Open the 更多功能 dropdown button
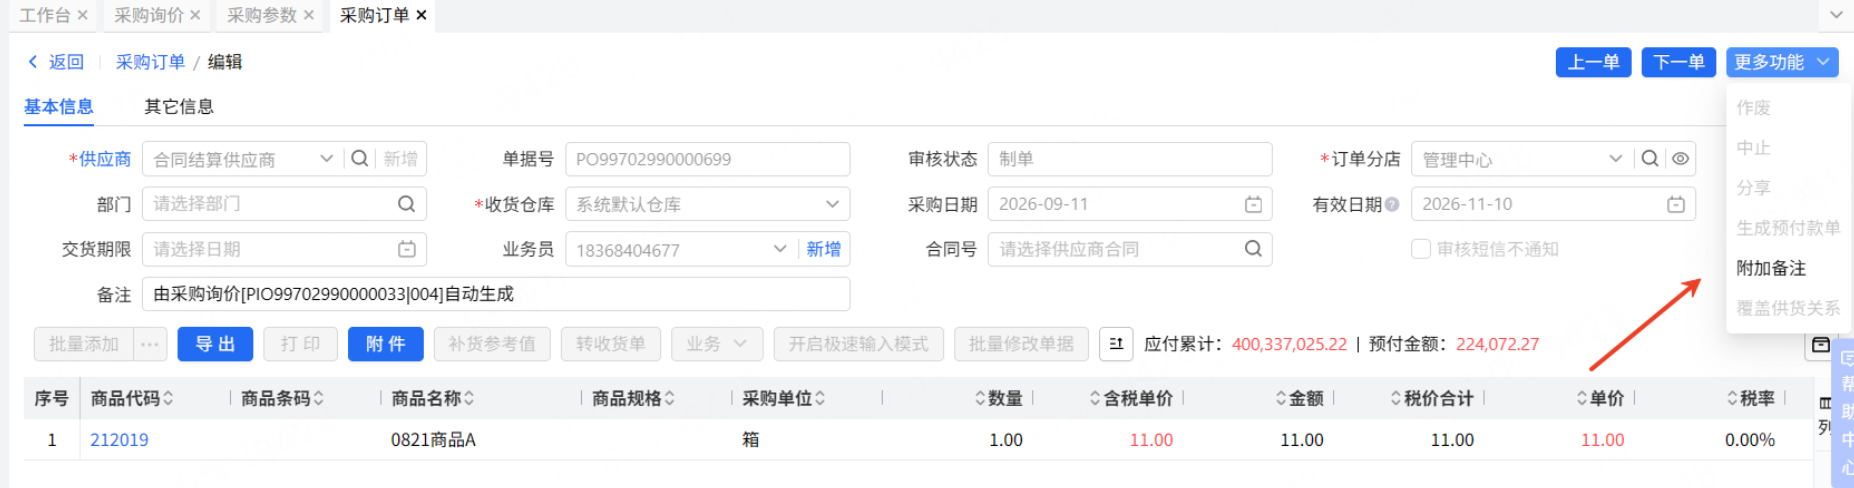 [1782, 62]
